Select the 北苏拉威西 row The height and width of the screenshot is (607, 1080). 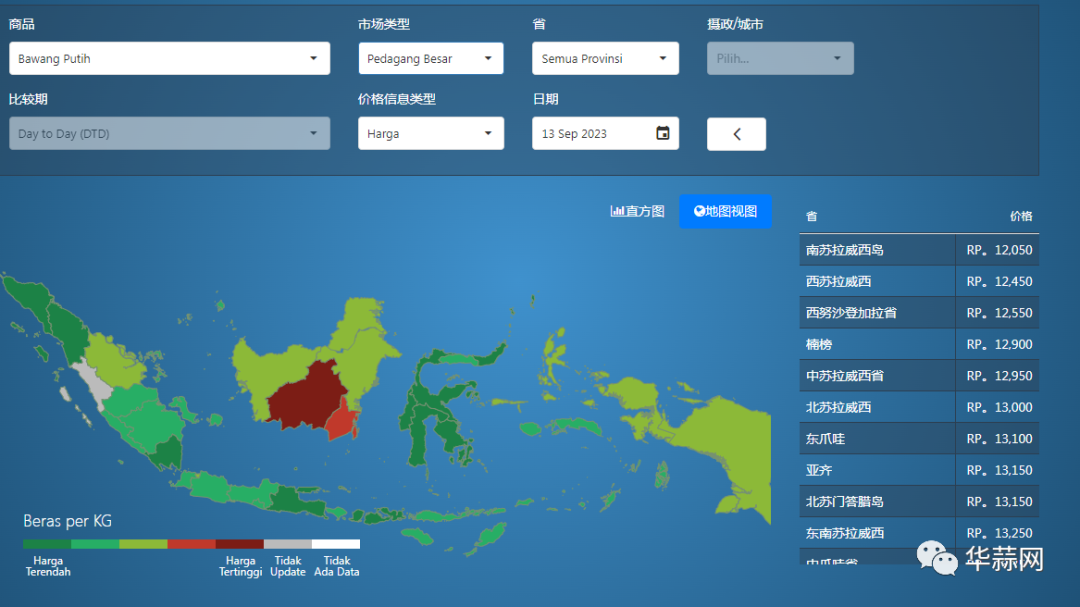(919, 407)
